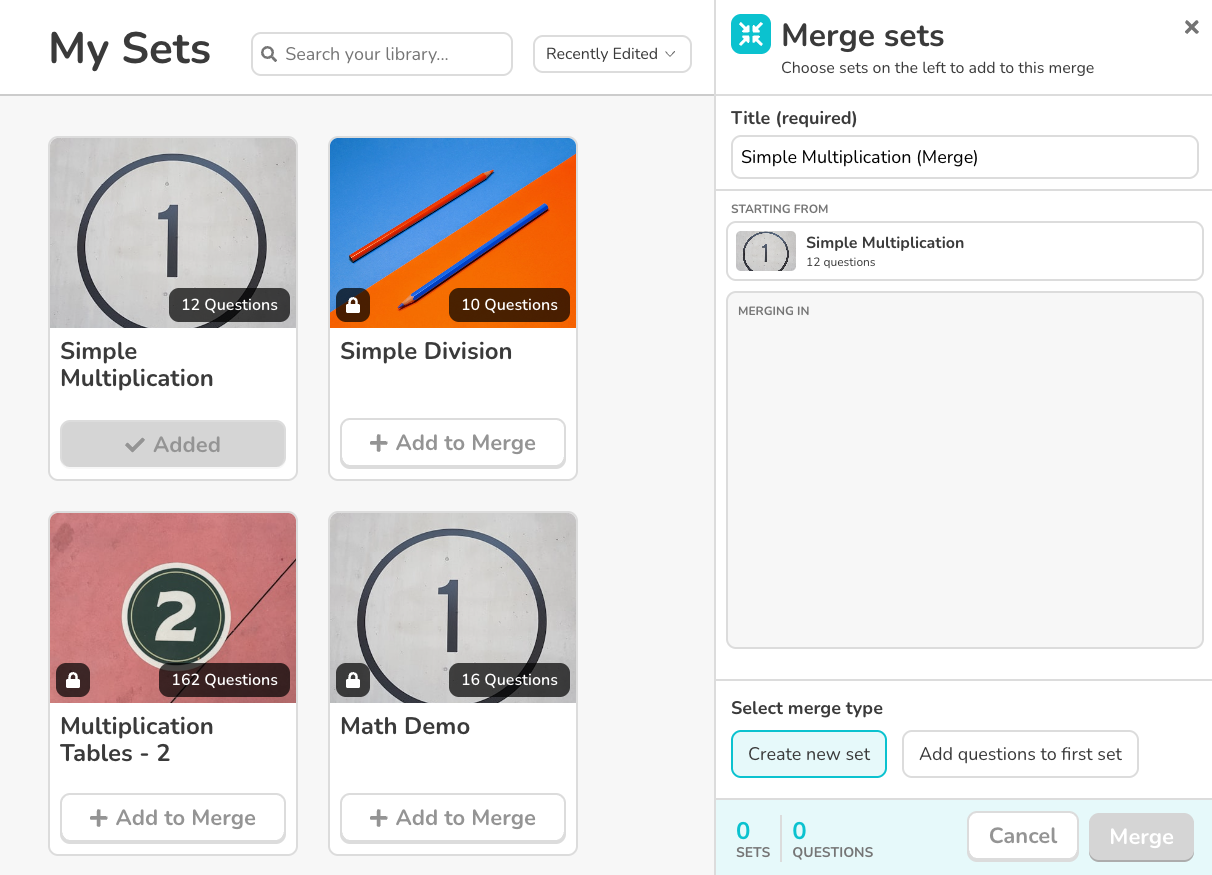The image size is (1212, 875).
Task: Click the Multiplication Tables - 2 title
Action: pos(137,740)
